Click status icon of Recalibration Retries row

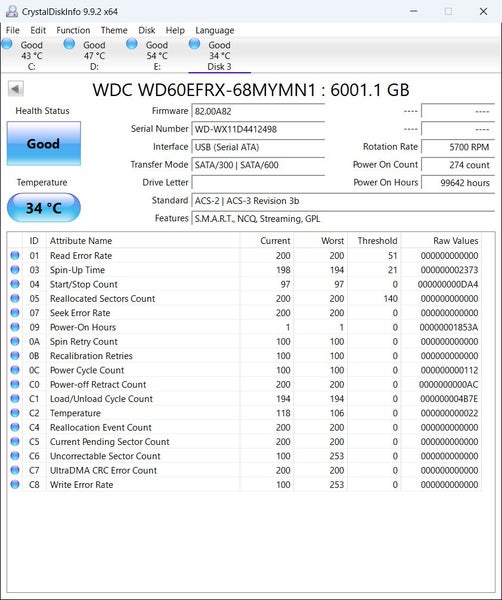point(15,355)
